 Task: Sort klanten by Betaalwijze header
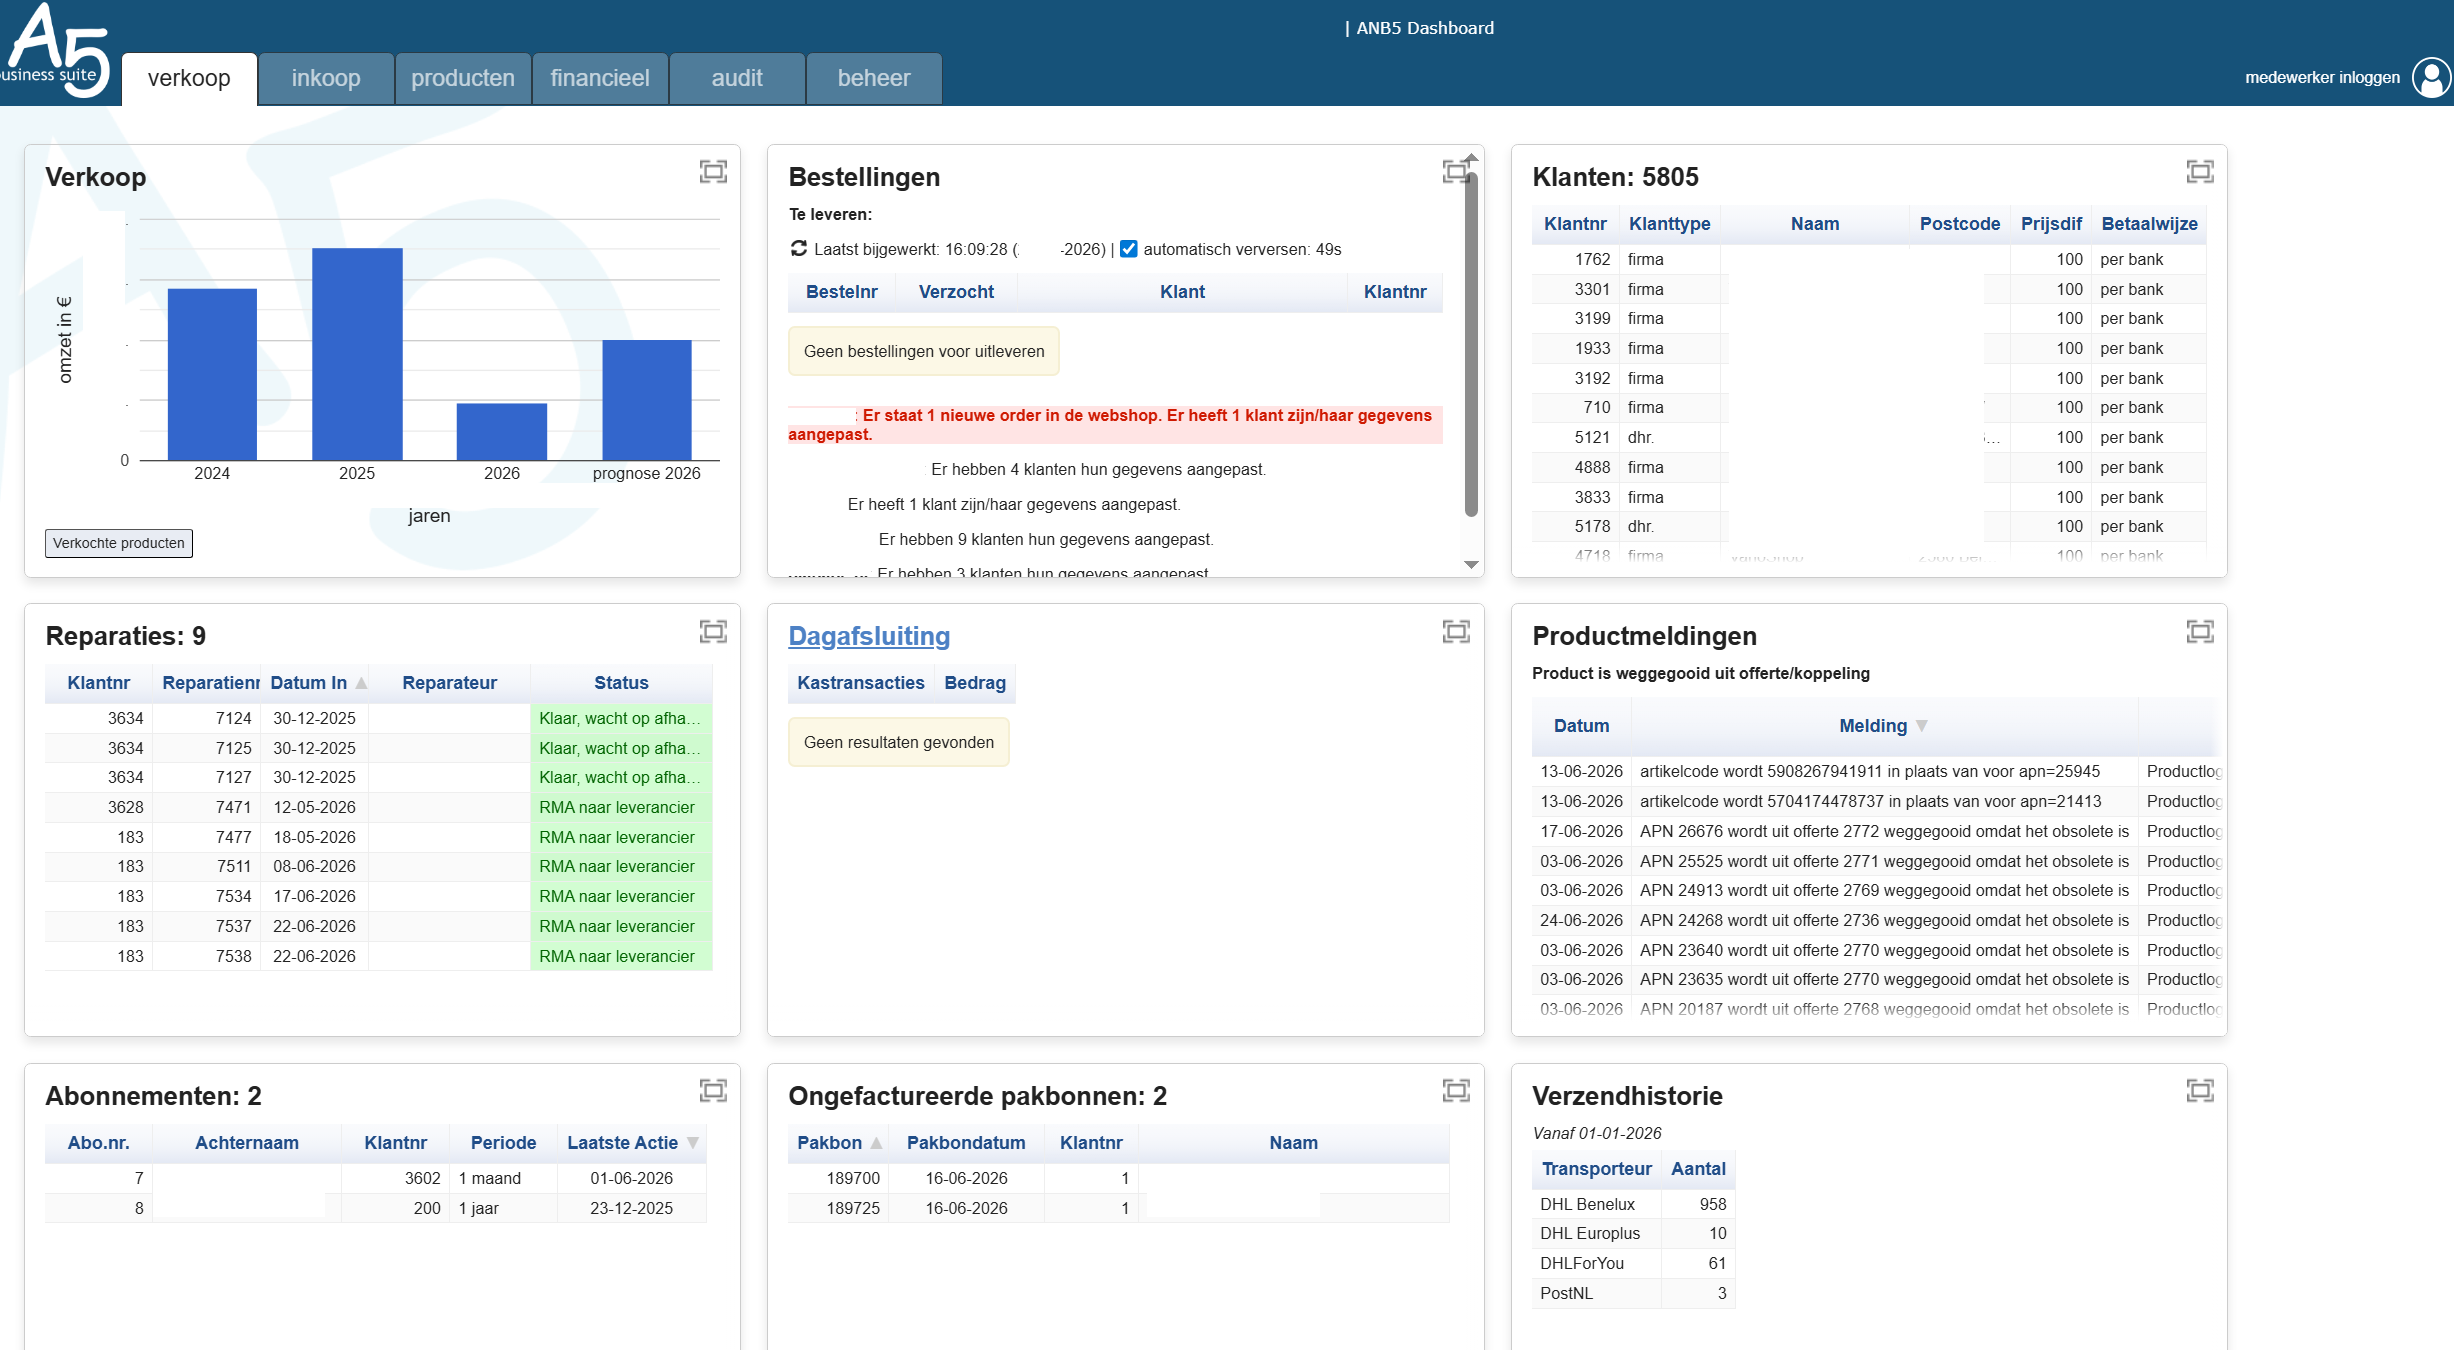tap(2149, 224)
